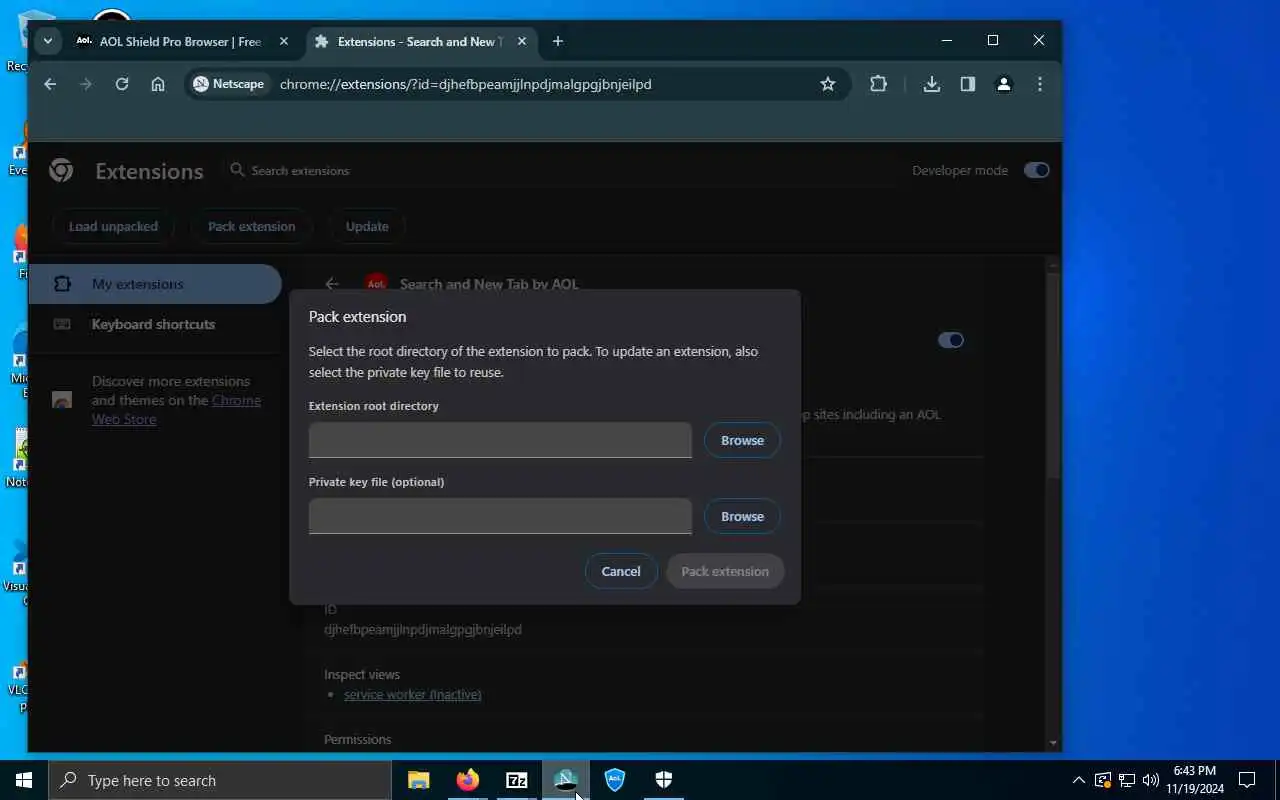The height and width of the screenshot is (800, 1280).
Task: Open the browser three-dot menu
Action: (x=1040, y=84)
